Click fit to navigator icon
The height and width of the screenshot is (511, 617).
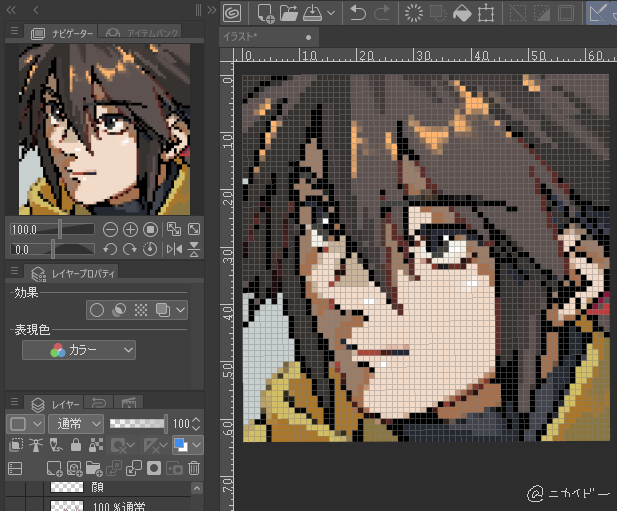coord(174,229)
